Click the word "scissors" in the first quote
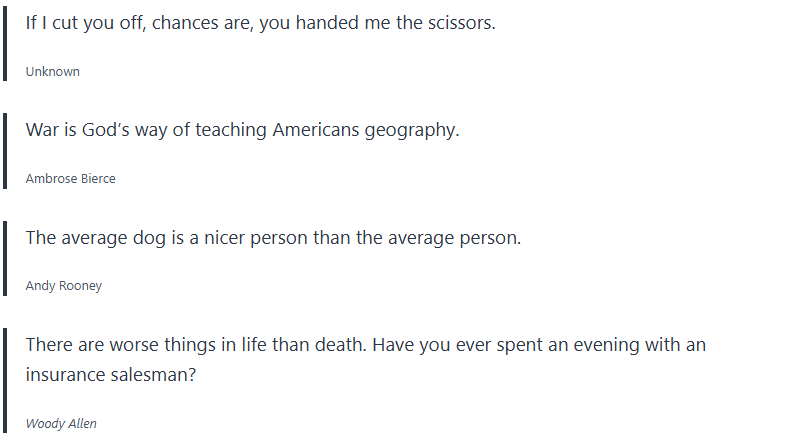The width and height of the screenshot is (808, 440). pos(461,23)
